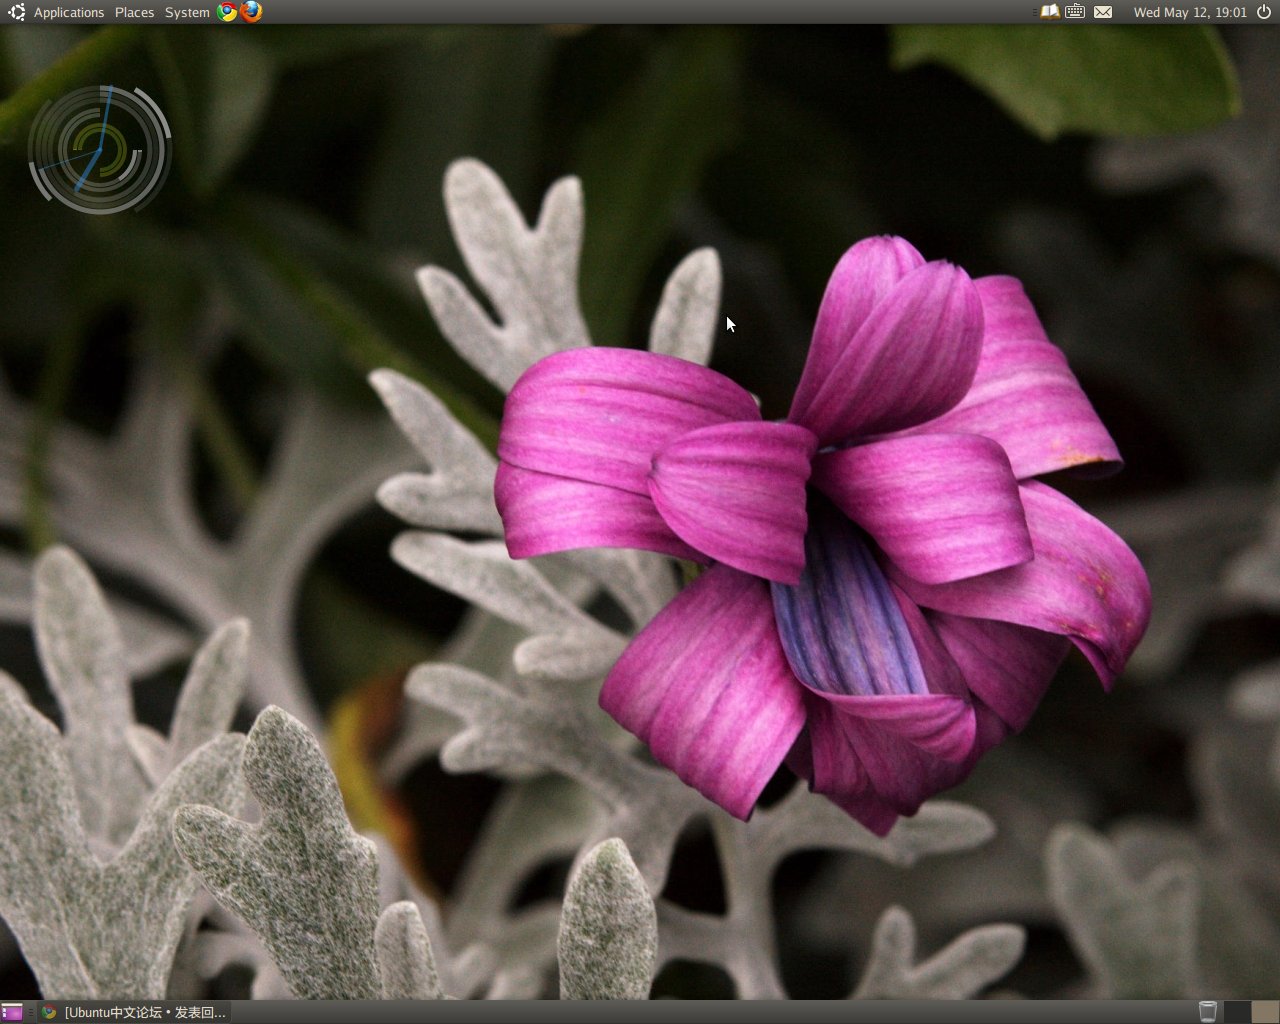Switch to the Ubuntu中文论坛 Chrome window in the taskbar
The width and height of the screenshot is (1280, 1024).
(134, 1012)
